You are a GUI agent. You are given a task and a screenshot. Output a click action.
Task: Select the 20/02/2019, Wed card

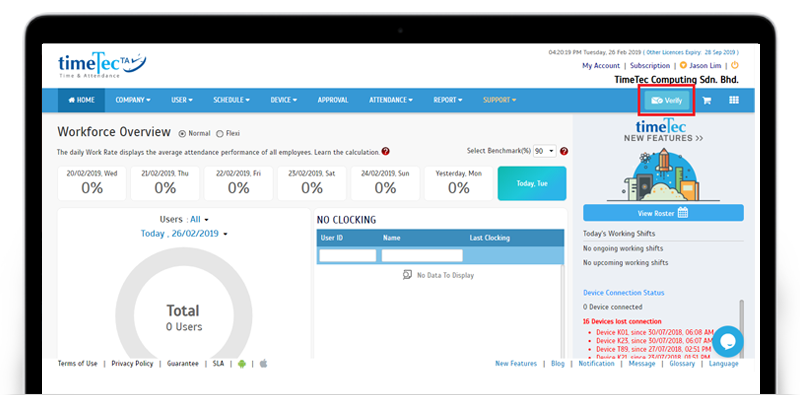click(92, 183)
